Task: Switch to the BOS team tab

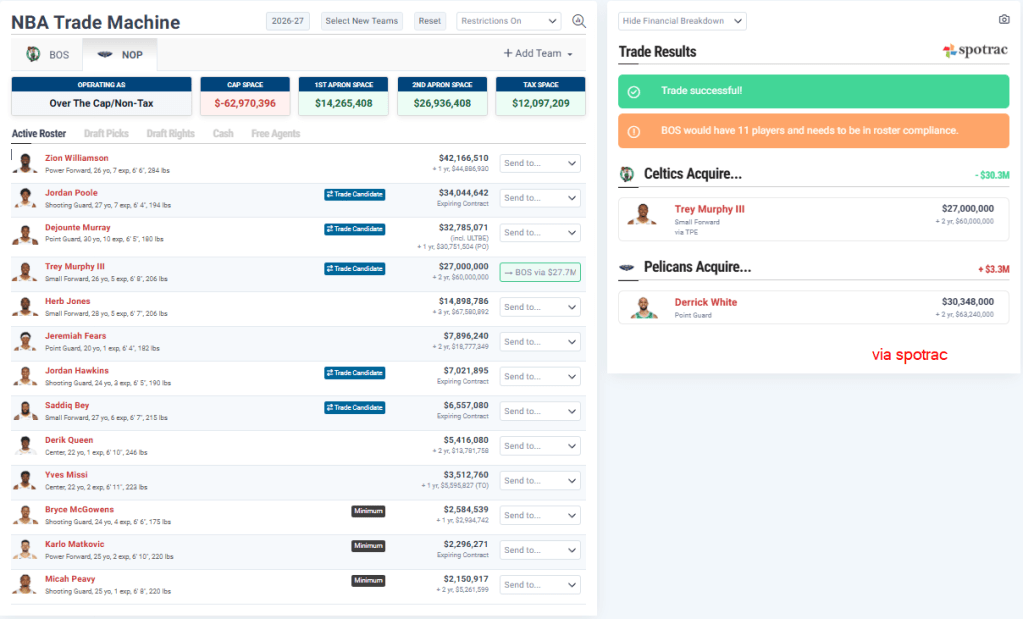Action: 47,54
